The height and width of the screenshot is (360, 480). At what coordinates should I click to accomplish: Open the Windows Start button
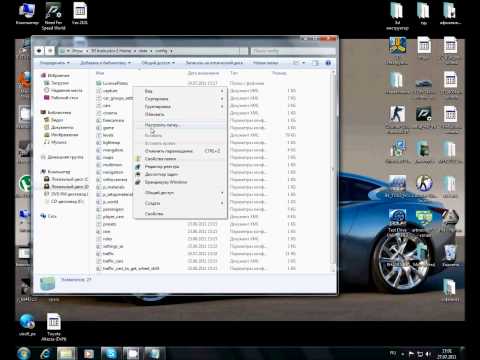click(23, 353)
